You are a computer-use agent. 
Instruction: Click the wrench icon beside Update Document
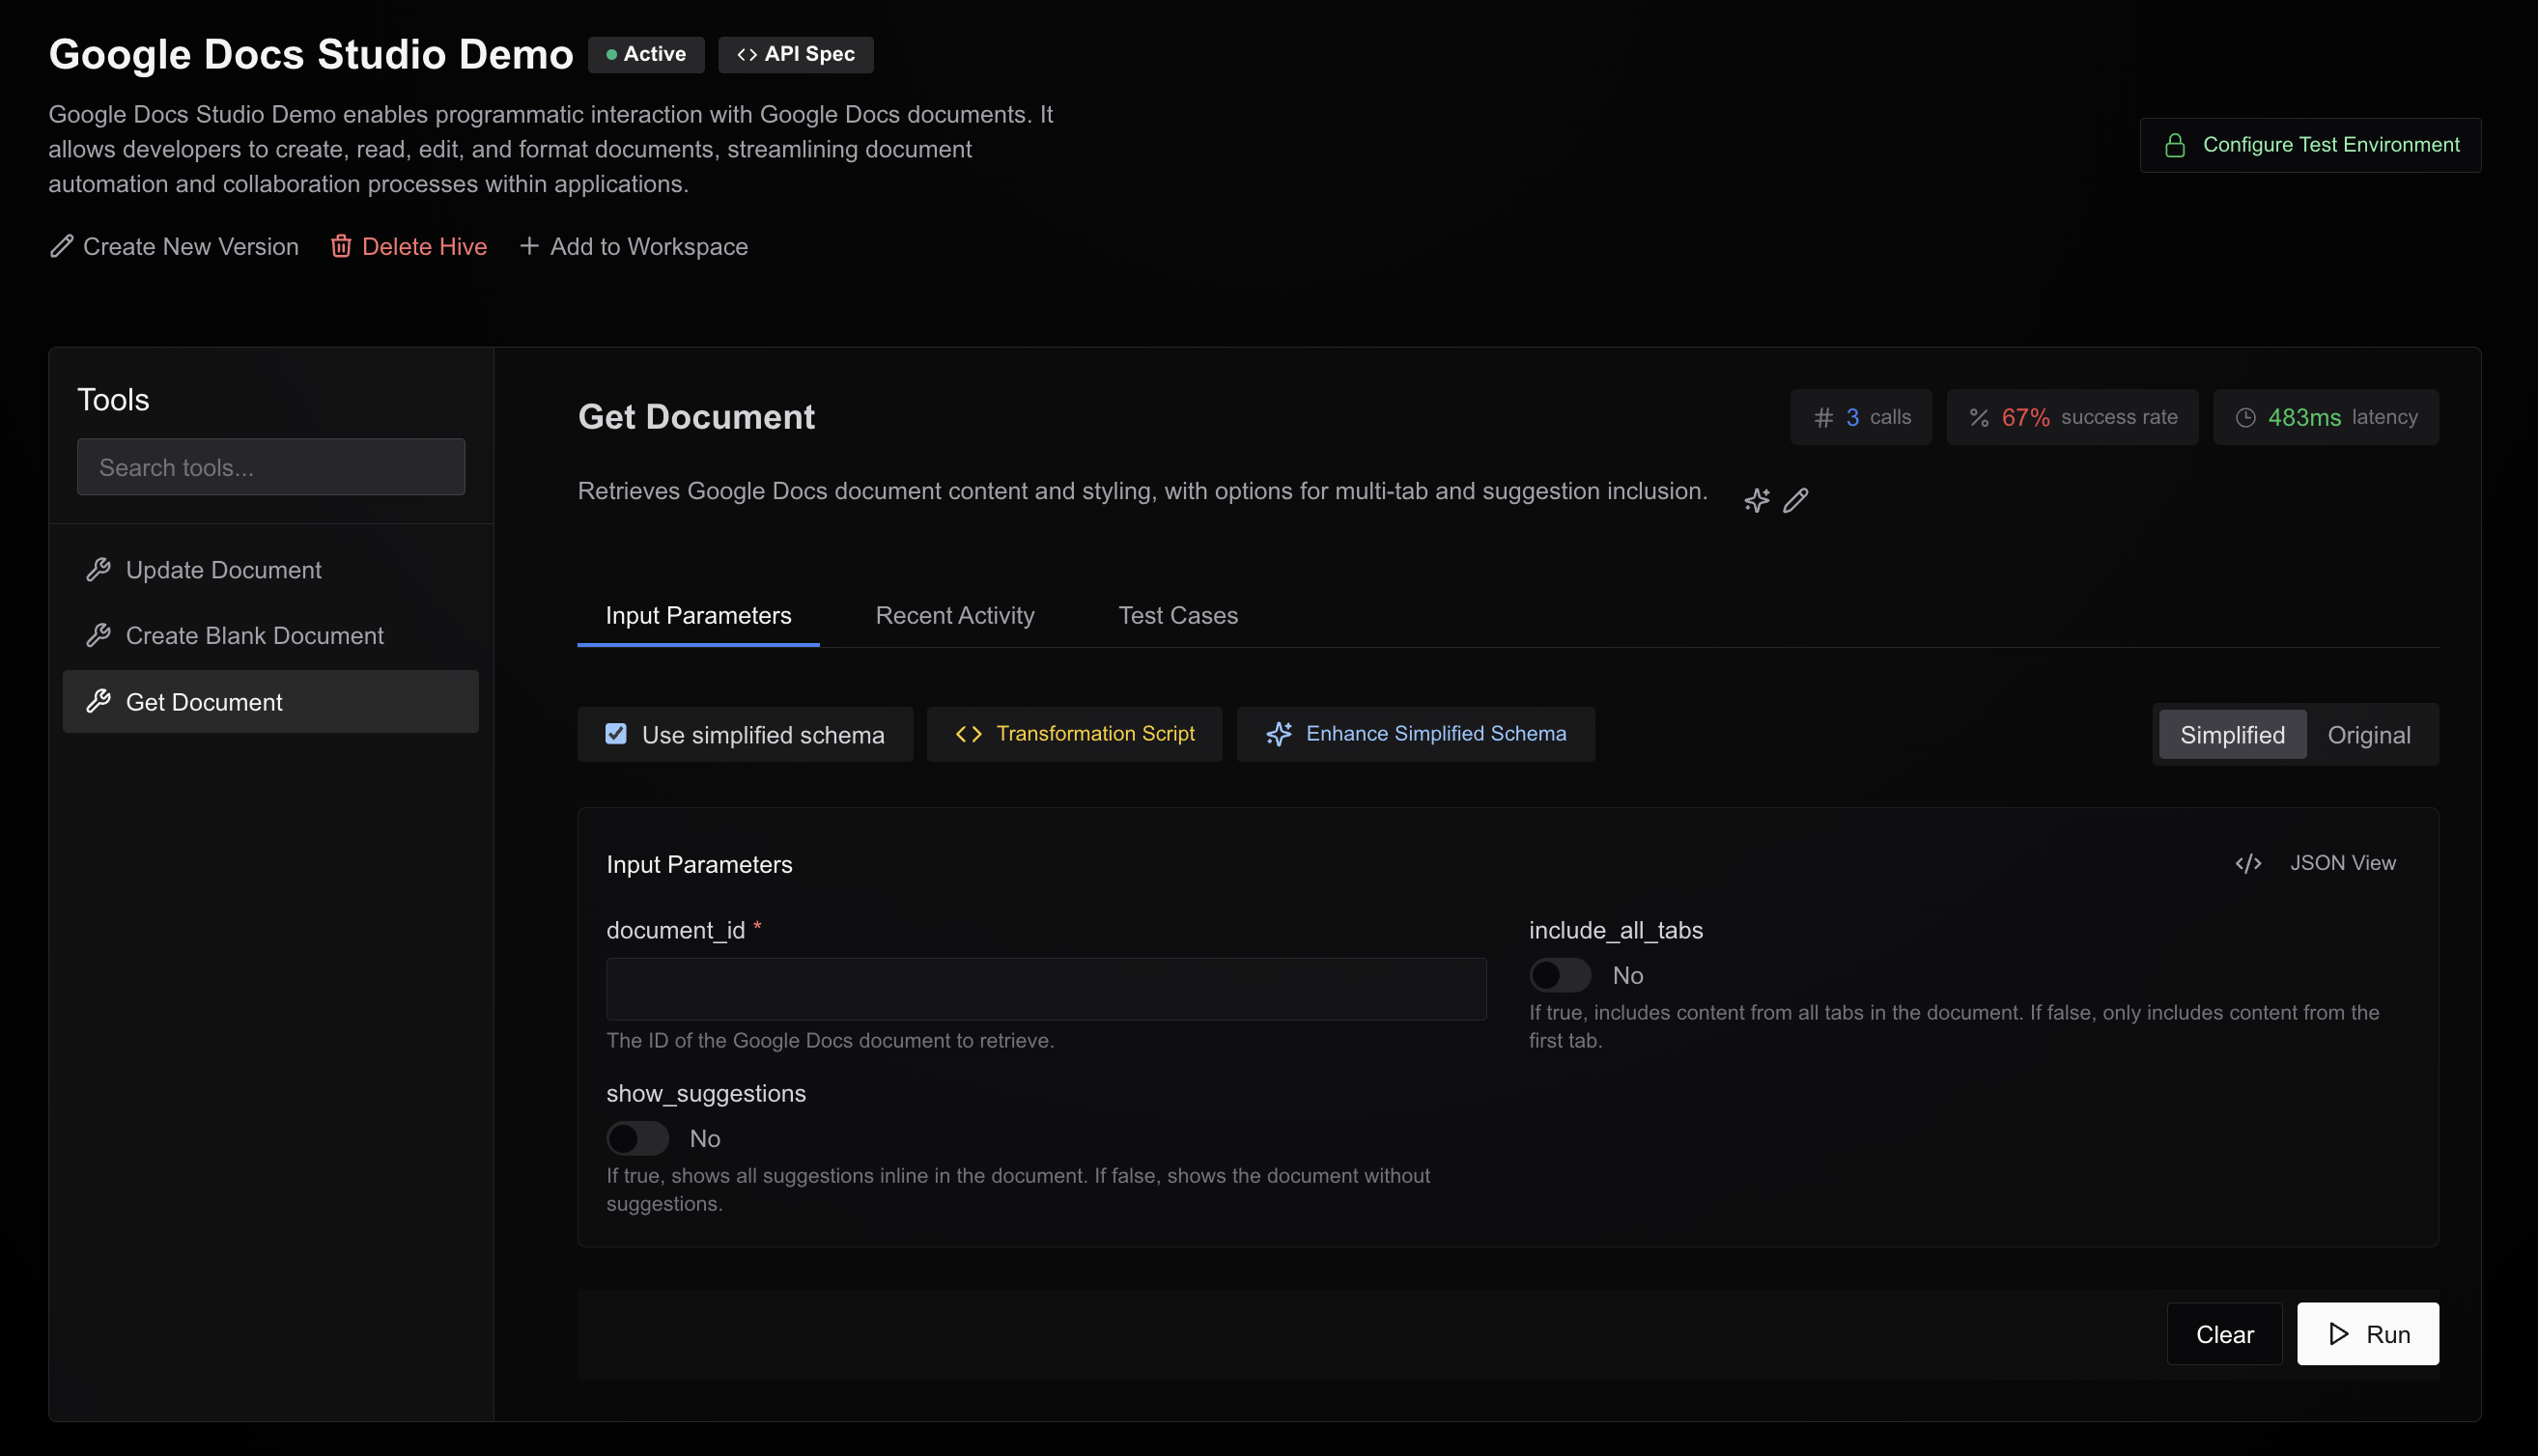pos(100,569)
